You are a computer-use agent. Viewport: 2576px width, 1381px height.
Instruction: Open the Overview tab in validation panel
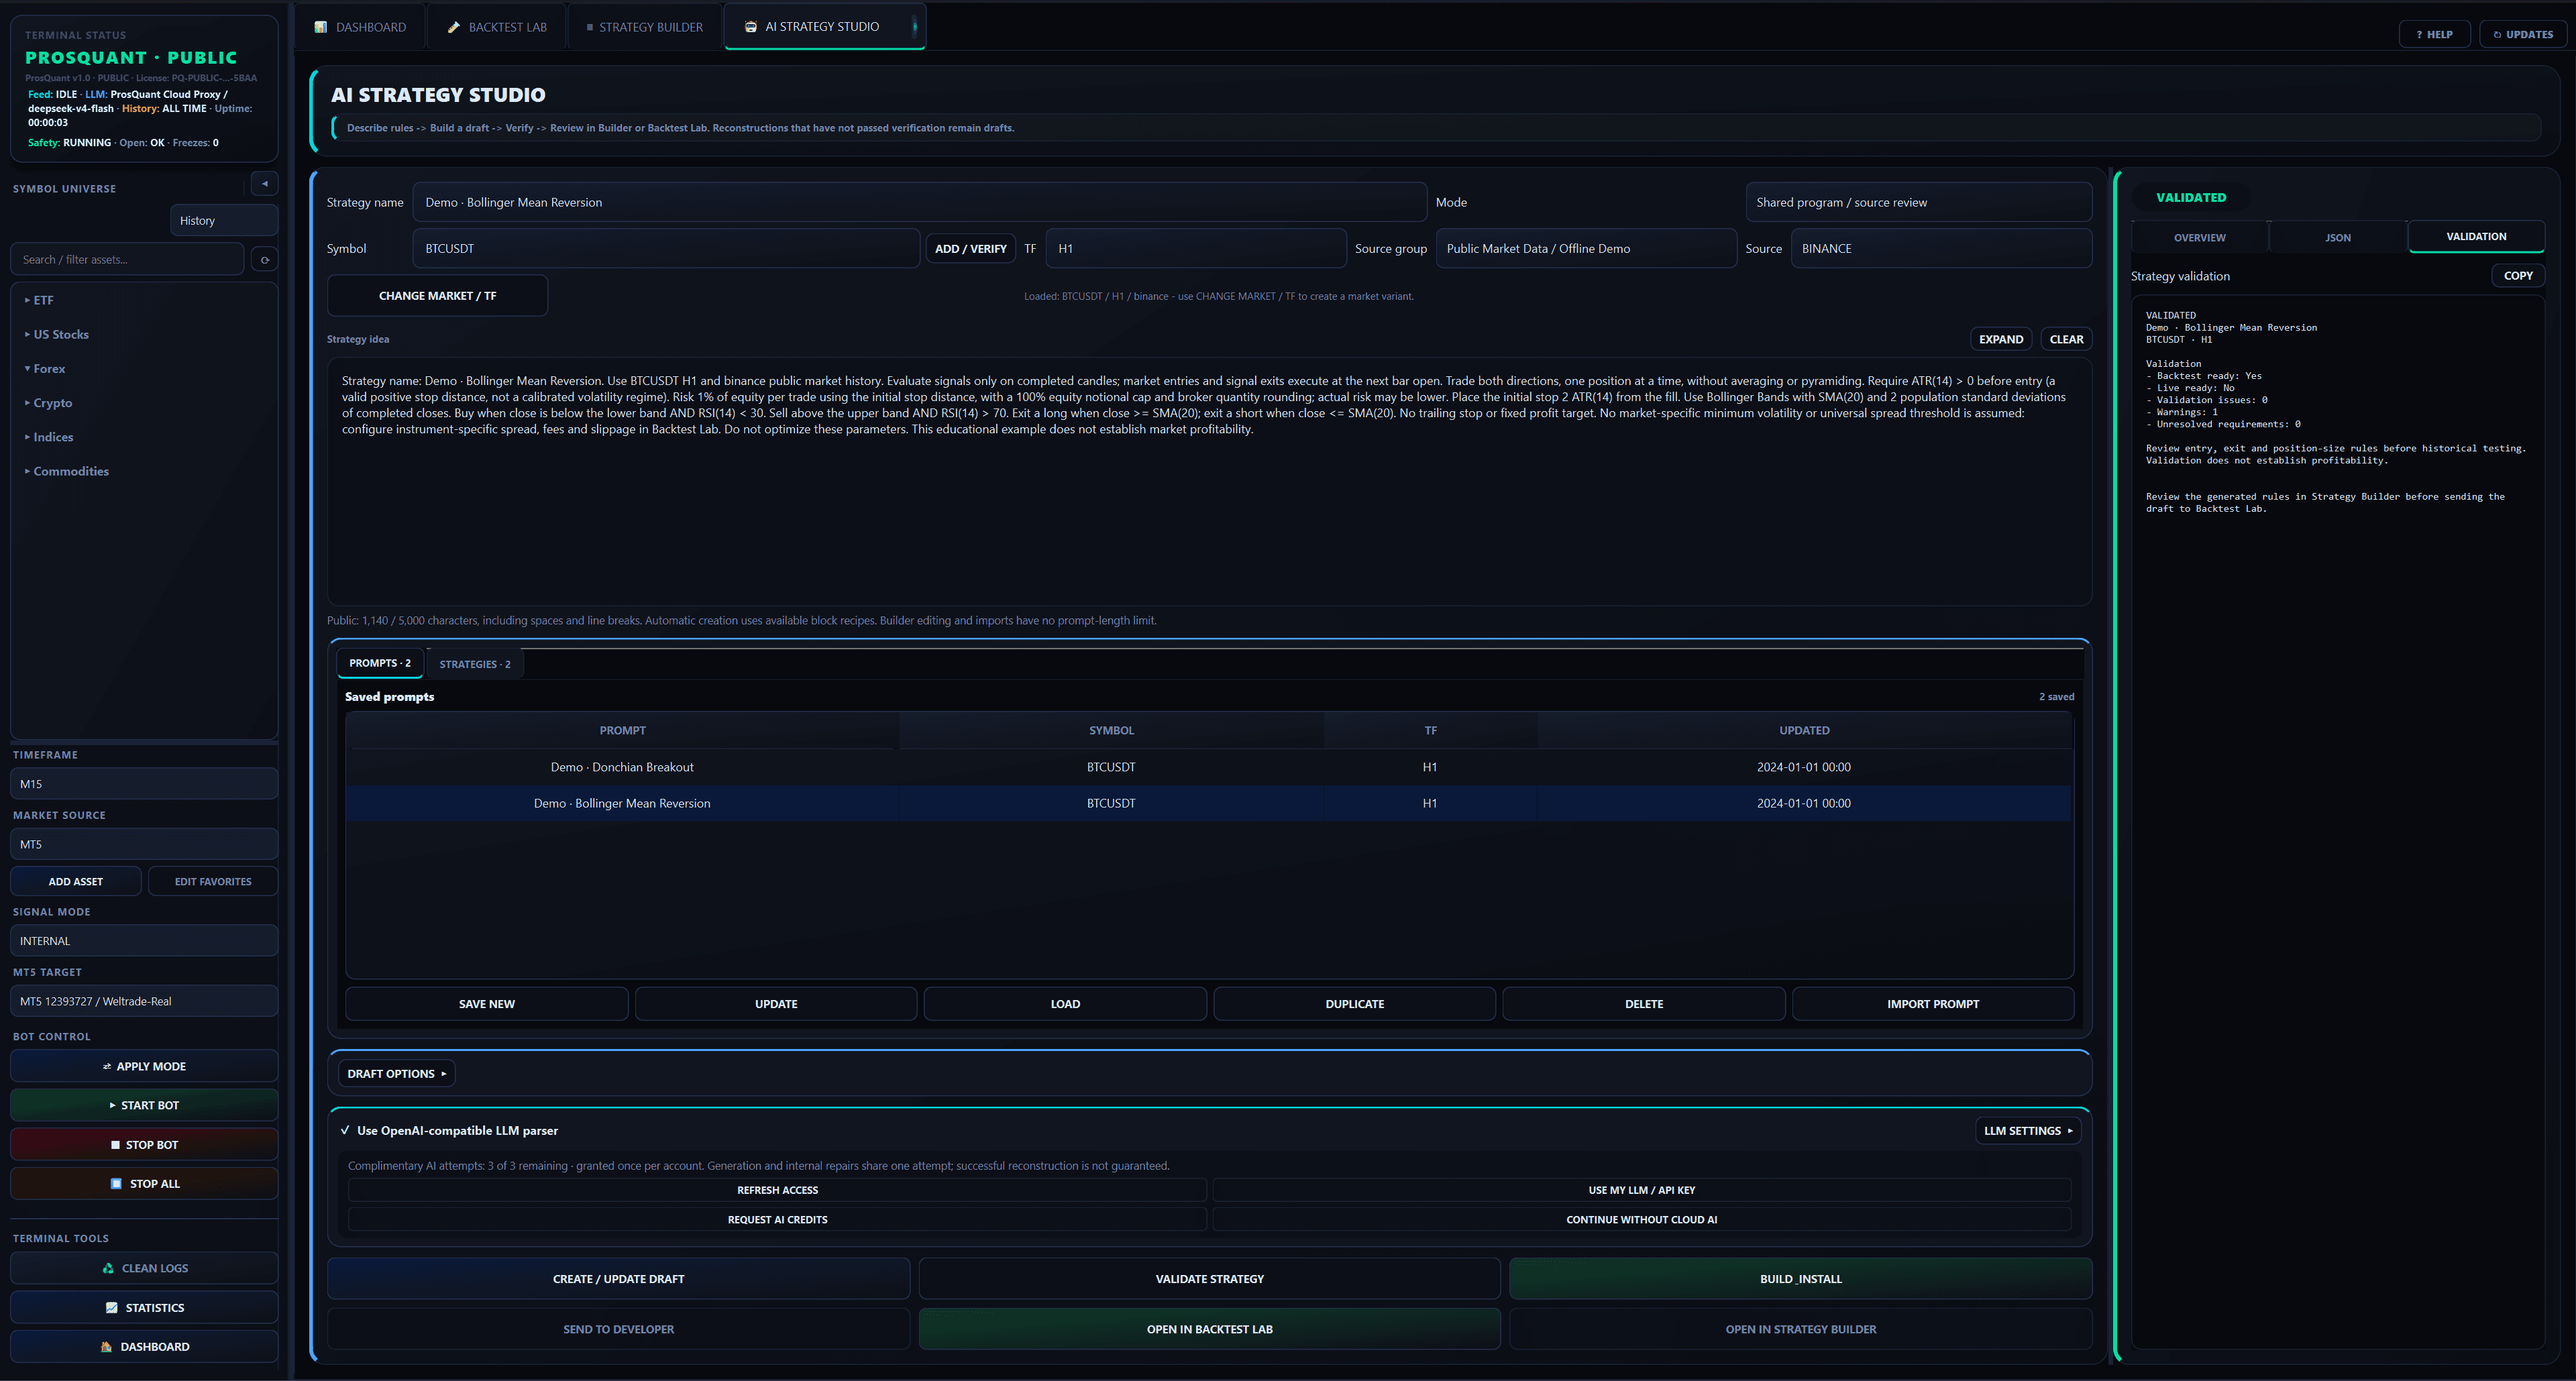coord(2199,237)
